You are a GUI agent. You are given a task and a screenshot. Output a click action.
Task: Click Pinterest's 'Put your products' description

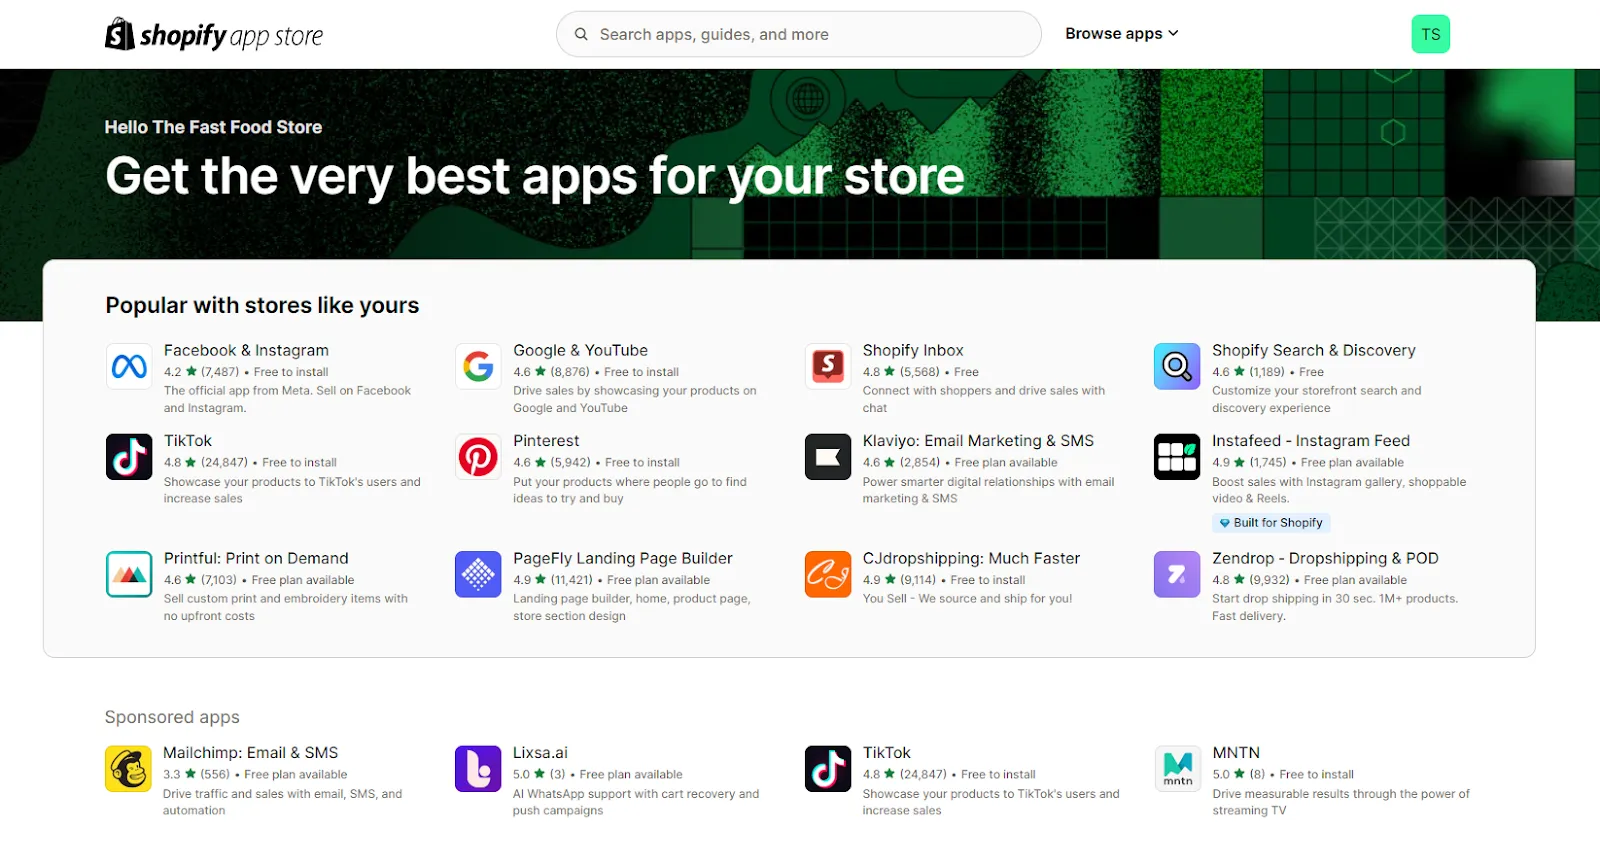pyautogui.click(x=630, y=491)
